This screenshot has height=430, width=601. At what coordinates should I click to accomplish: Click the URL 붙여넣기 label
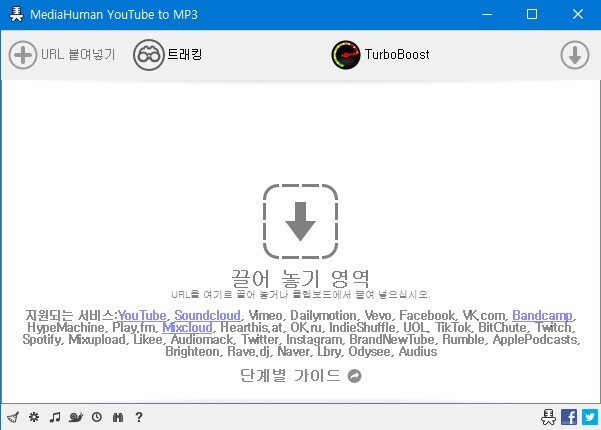(78, 54)
